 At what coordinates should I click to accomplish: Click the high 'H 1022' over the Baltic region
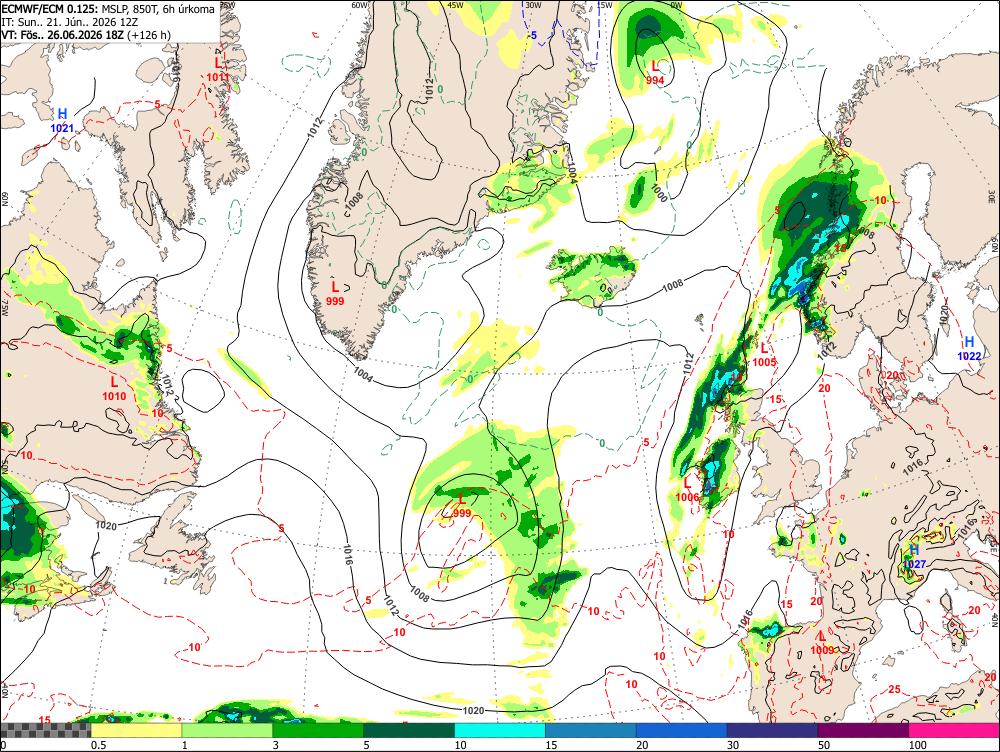[969, 349]
